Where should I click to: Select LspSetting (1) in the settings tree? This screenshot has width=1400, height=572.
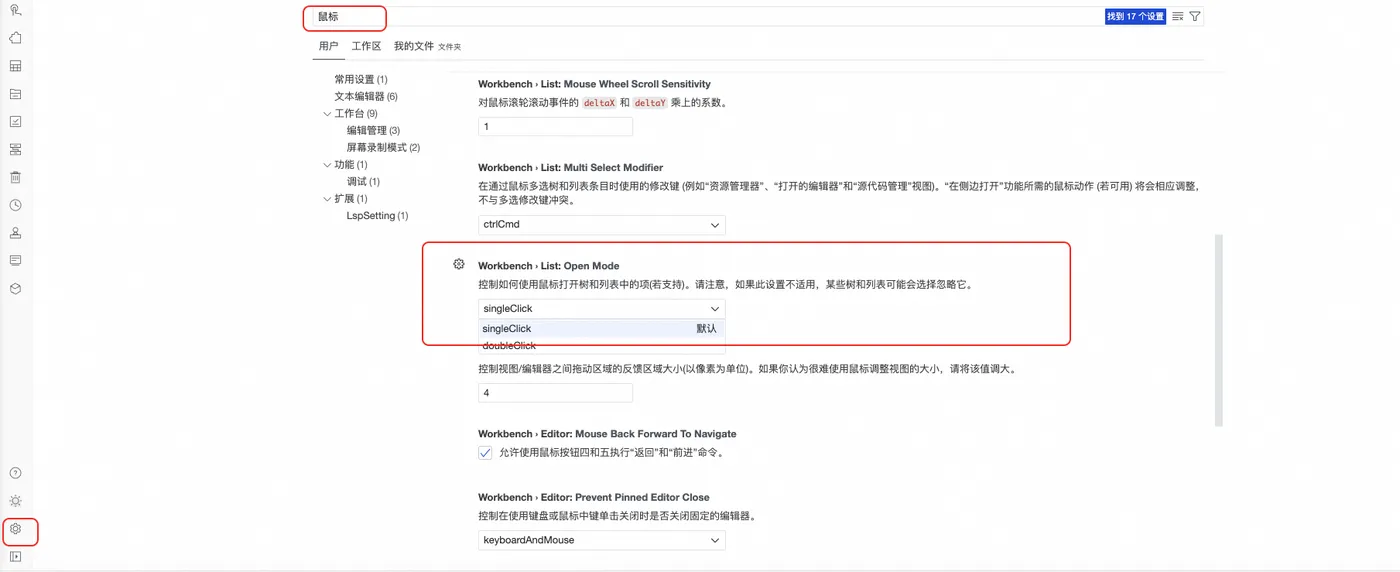coord(378,215)
